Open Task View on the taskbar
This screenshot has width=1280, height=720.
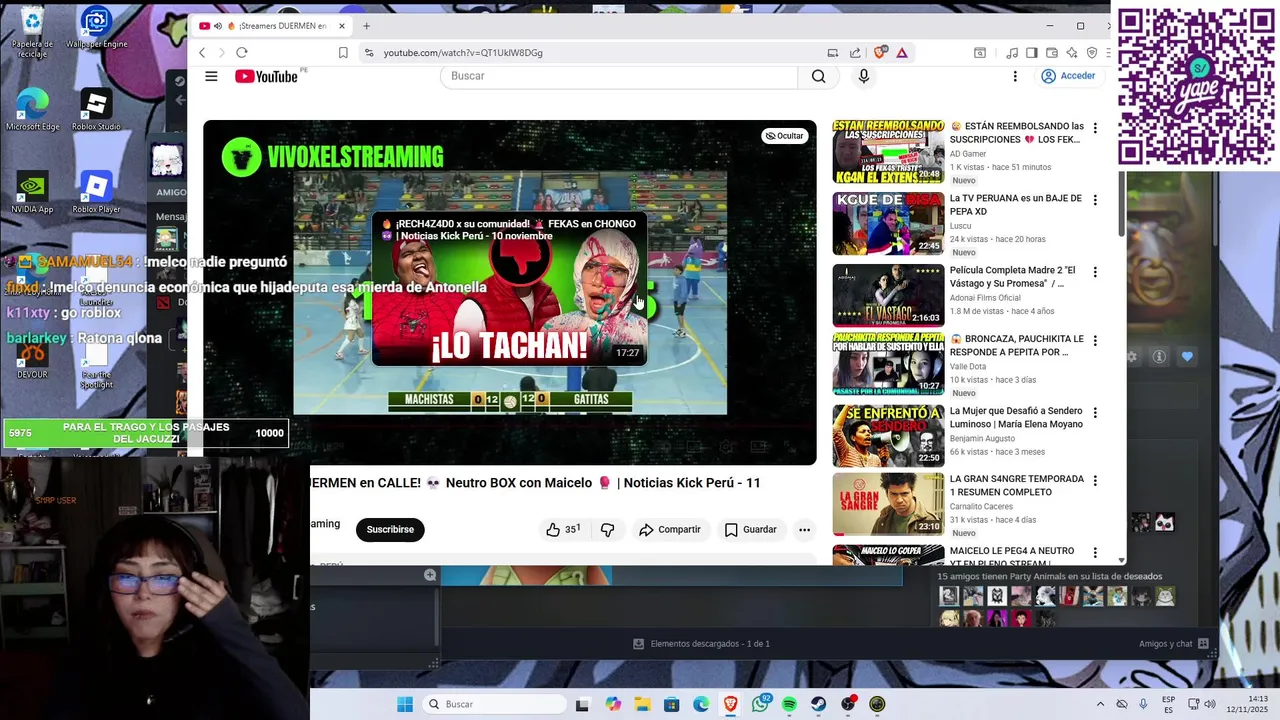[x=582, y=704]
